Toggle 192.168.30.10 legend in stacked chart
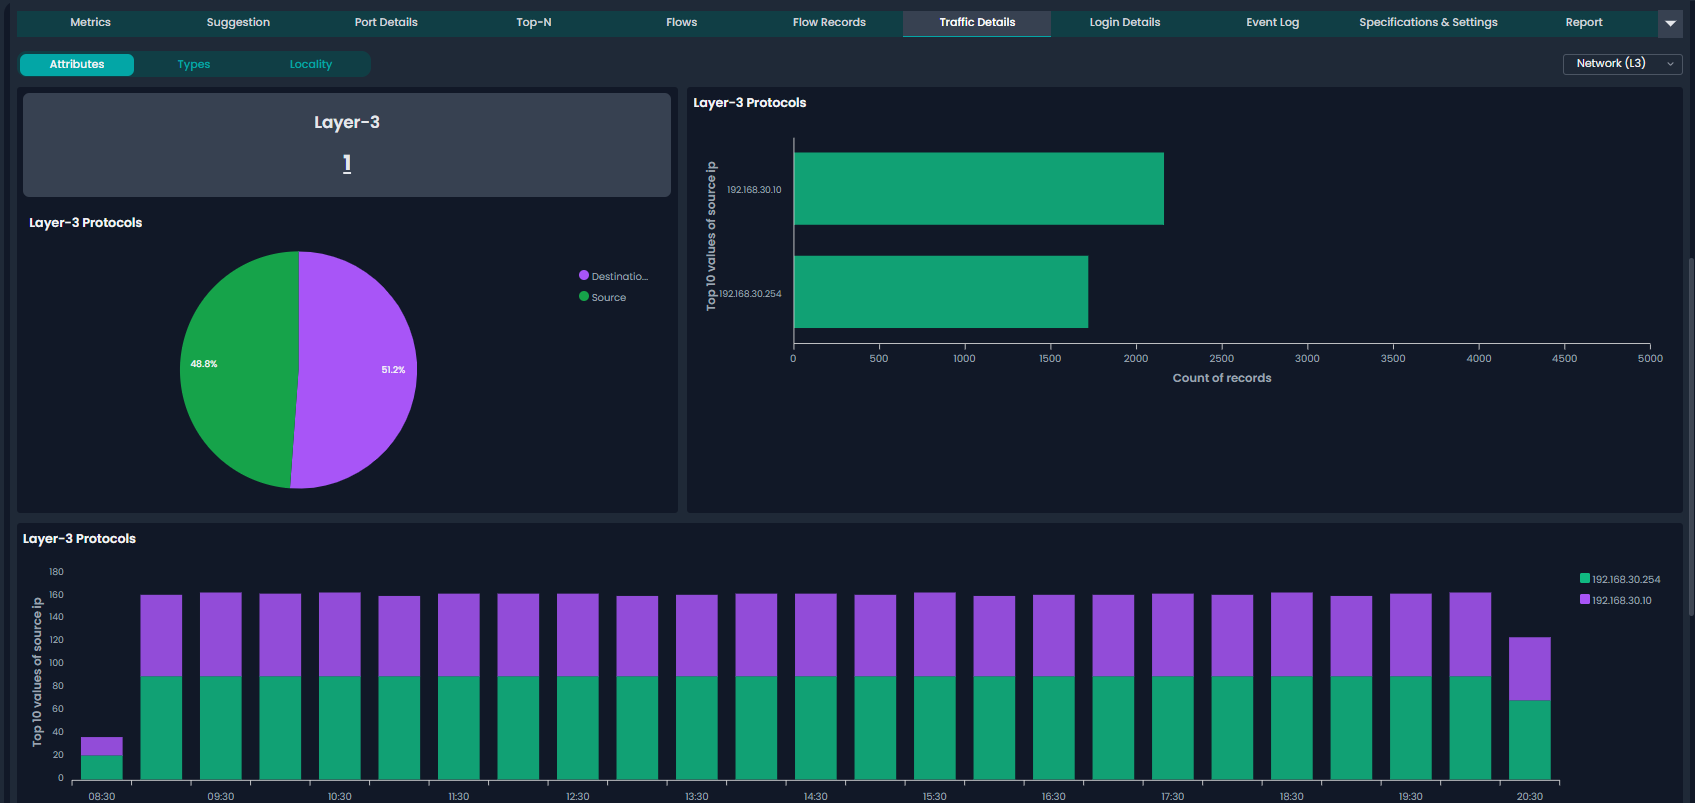This screenshot has height=803, width=1695. tap(1616, 600)
